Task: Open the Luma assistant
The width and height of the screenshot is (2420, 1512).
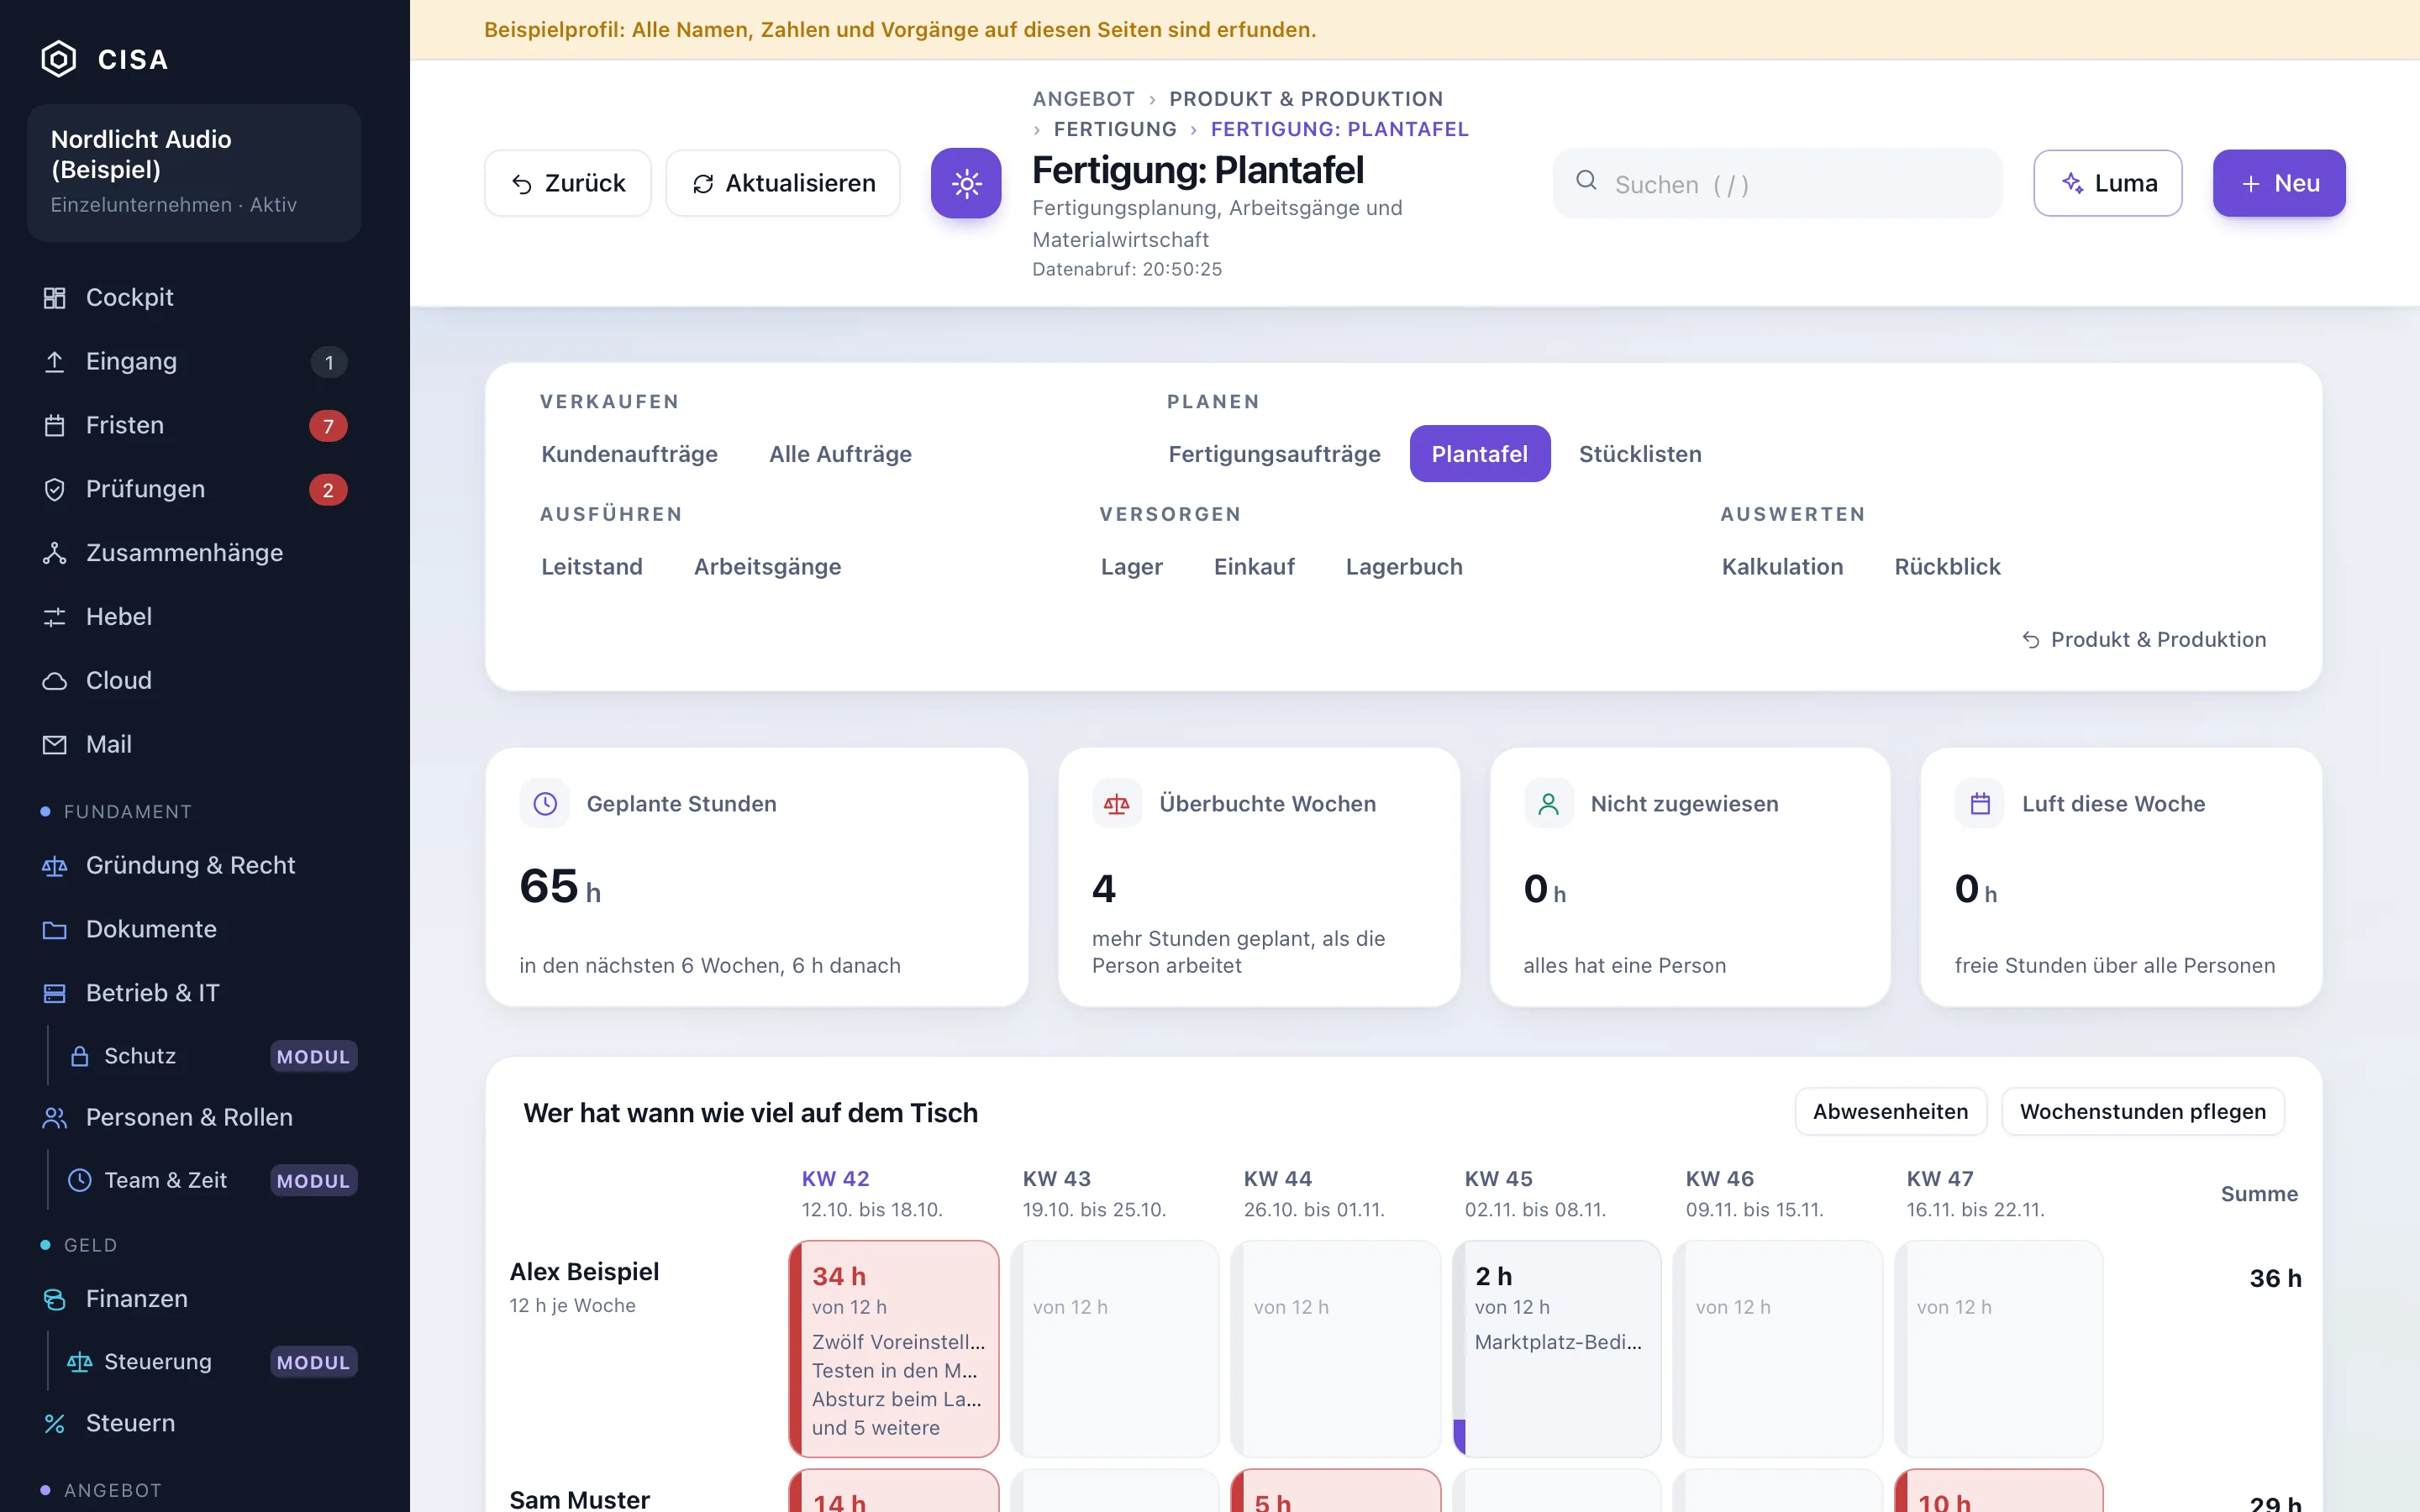Action: 2108,183
